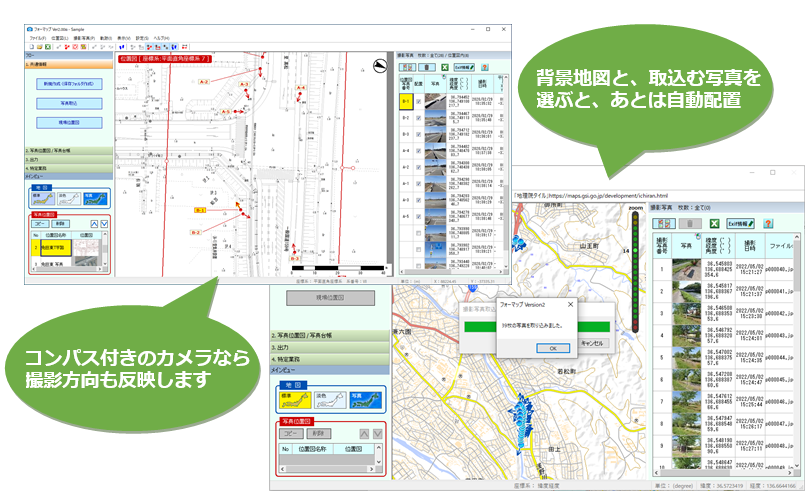Open the ヘルプ(H) menu
Viewport: 810px width, 494px height.
click(x=161, y=38)
